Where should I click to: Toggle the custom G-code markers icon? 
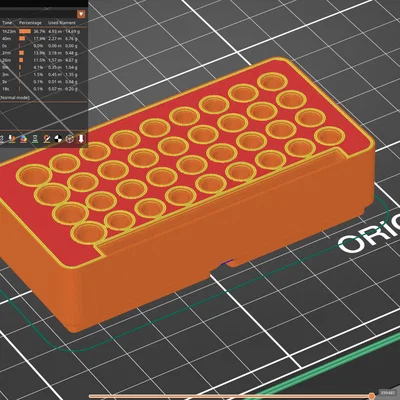coord(47,138)
